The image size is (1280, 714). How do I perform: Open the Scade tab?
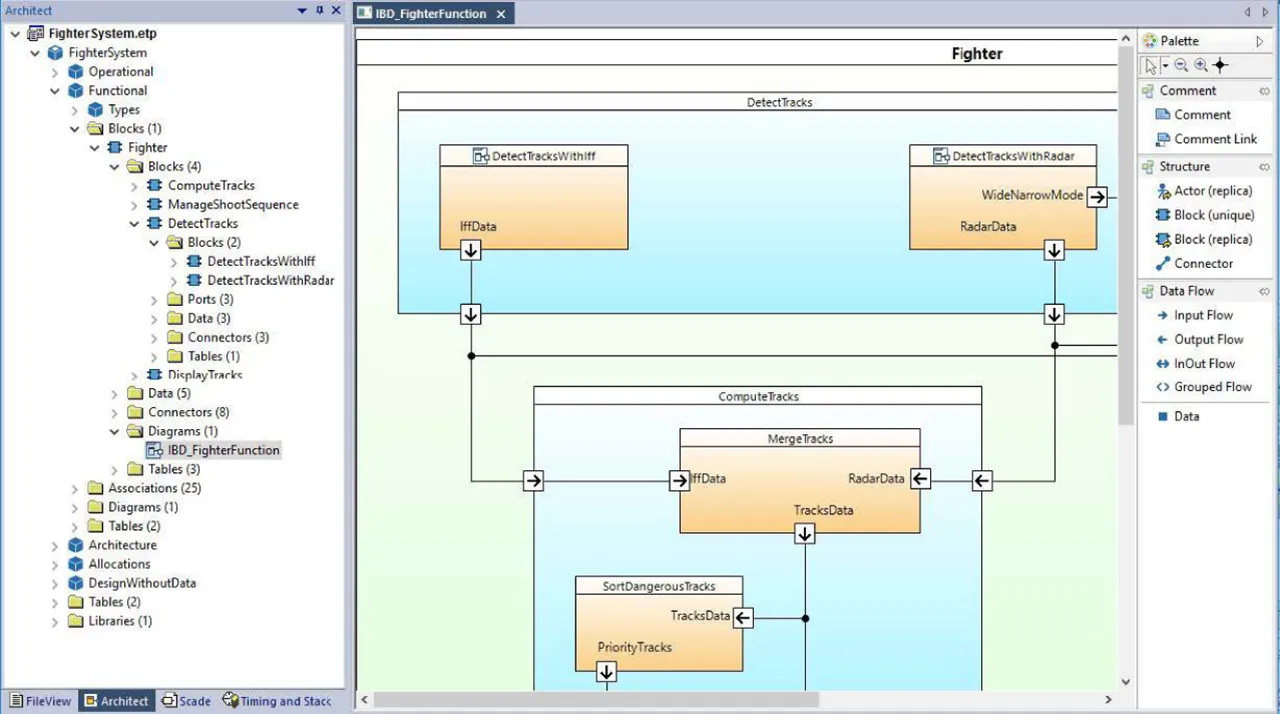[186, 701]
